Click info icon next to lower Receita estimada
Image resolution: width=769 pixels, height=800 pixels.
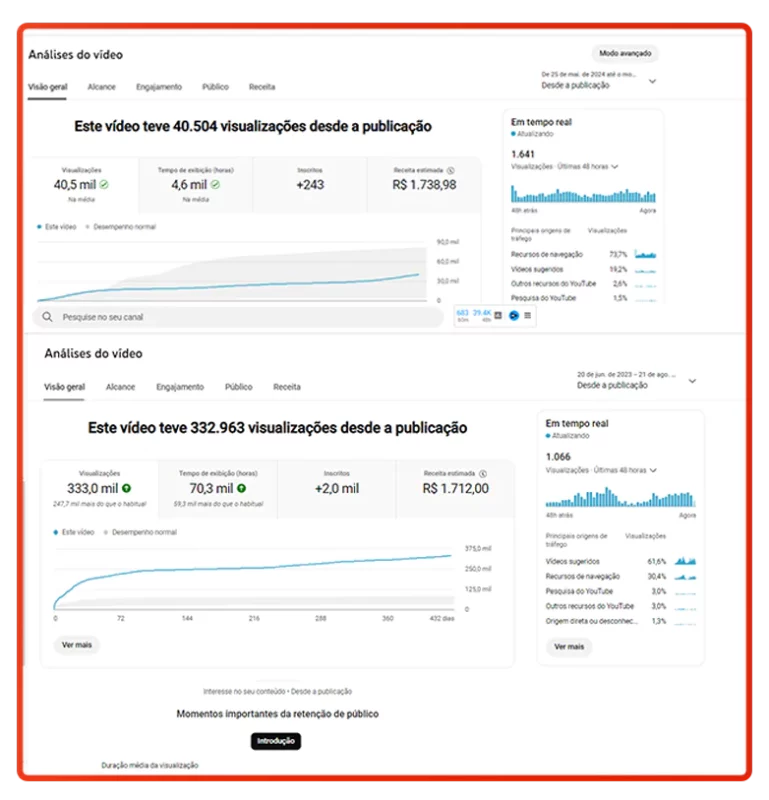point(483,473)
